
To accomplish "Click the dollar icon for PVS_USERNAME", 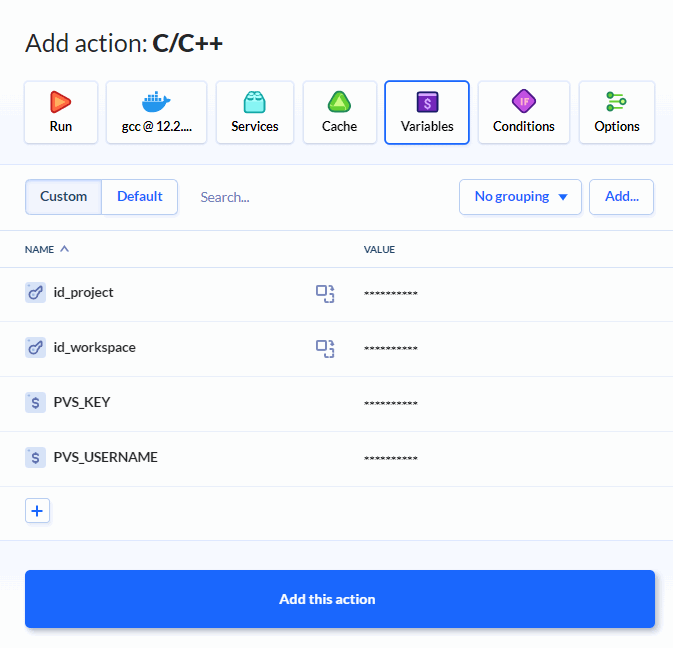I will coord(36,458).
